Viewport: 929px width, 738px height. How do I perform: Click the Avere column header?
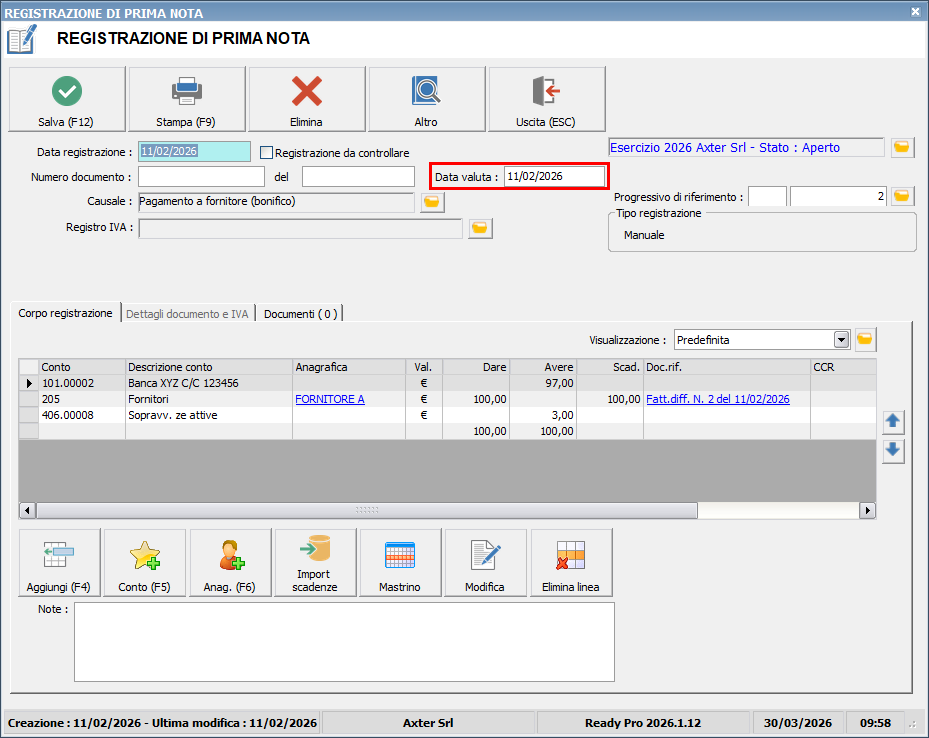543,367
